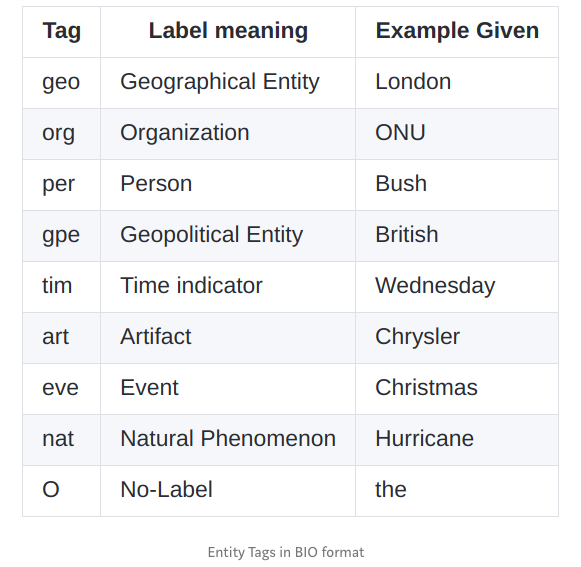Select the gpe tag cell
Screen dimensions: 581x567
pyautogui.click(x=62, y=236)
